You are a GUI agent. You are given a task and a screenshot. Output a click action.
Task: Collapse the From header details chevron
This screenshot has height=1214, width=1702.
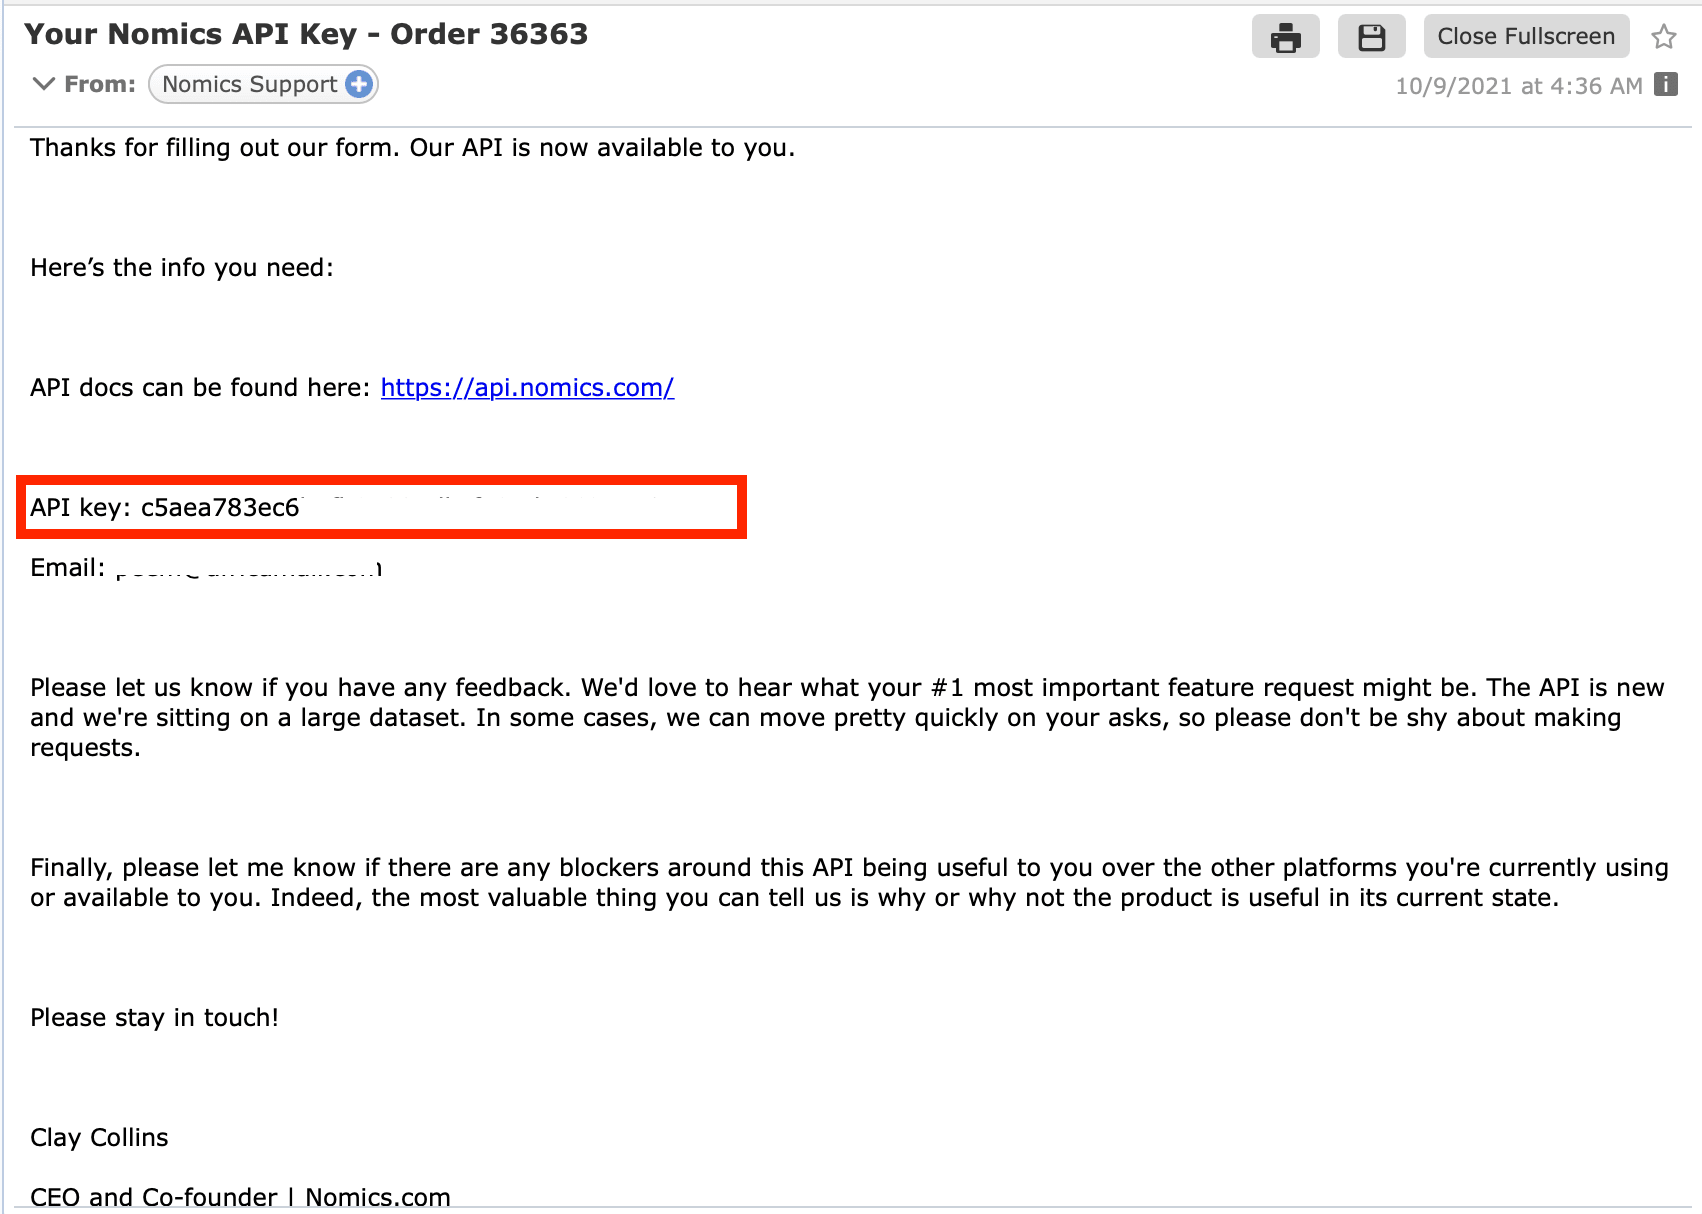click(43, 84)
